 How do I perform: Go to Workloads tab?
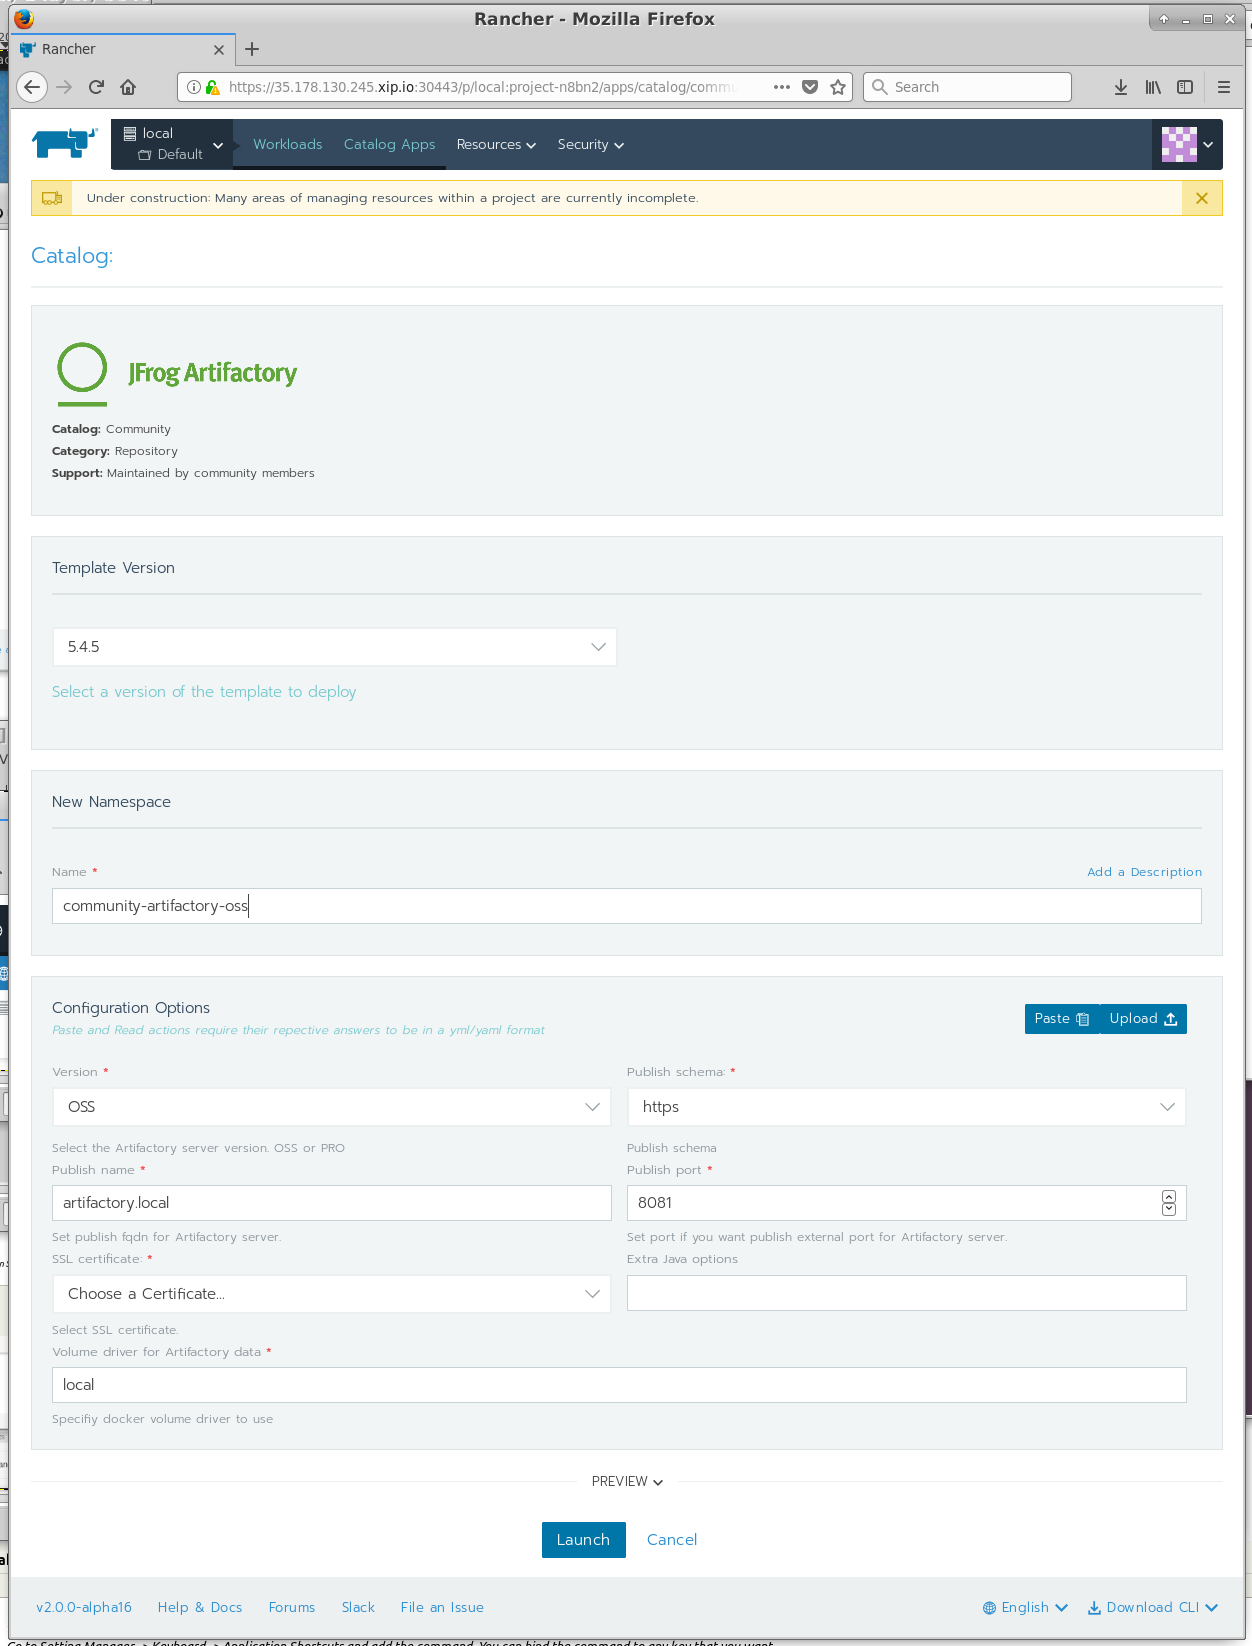[288, 144]
